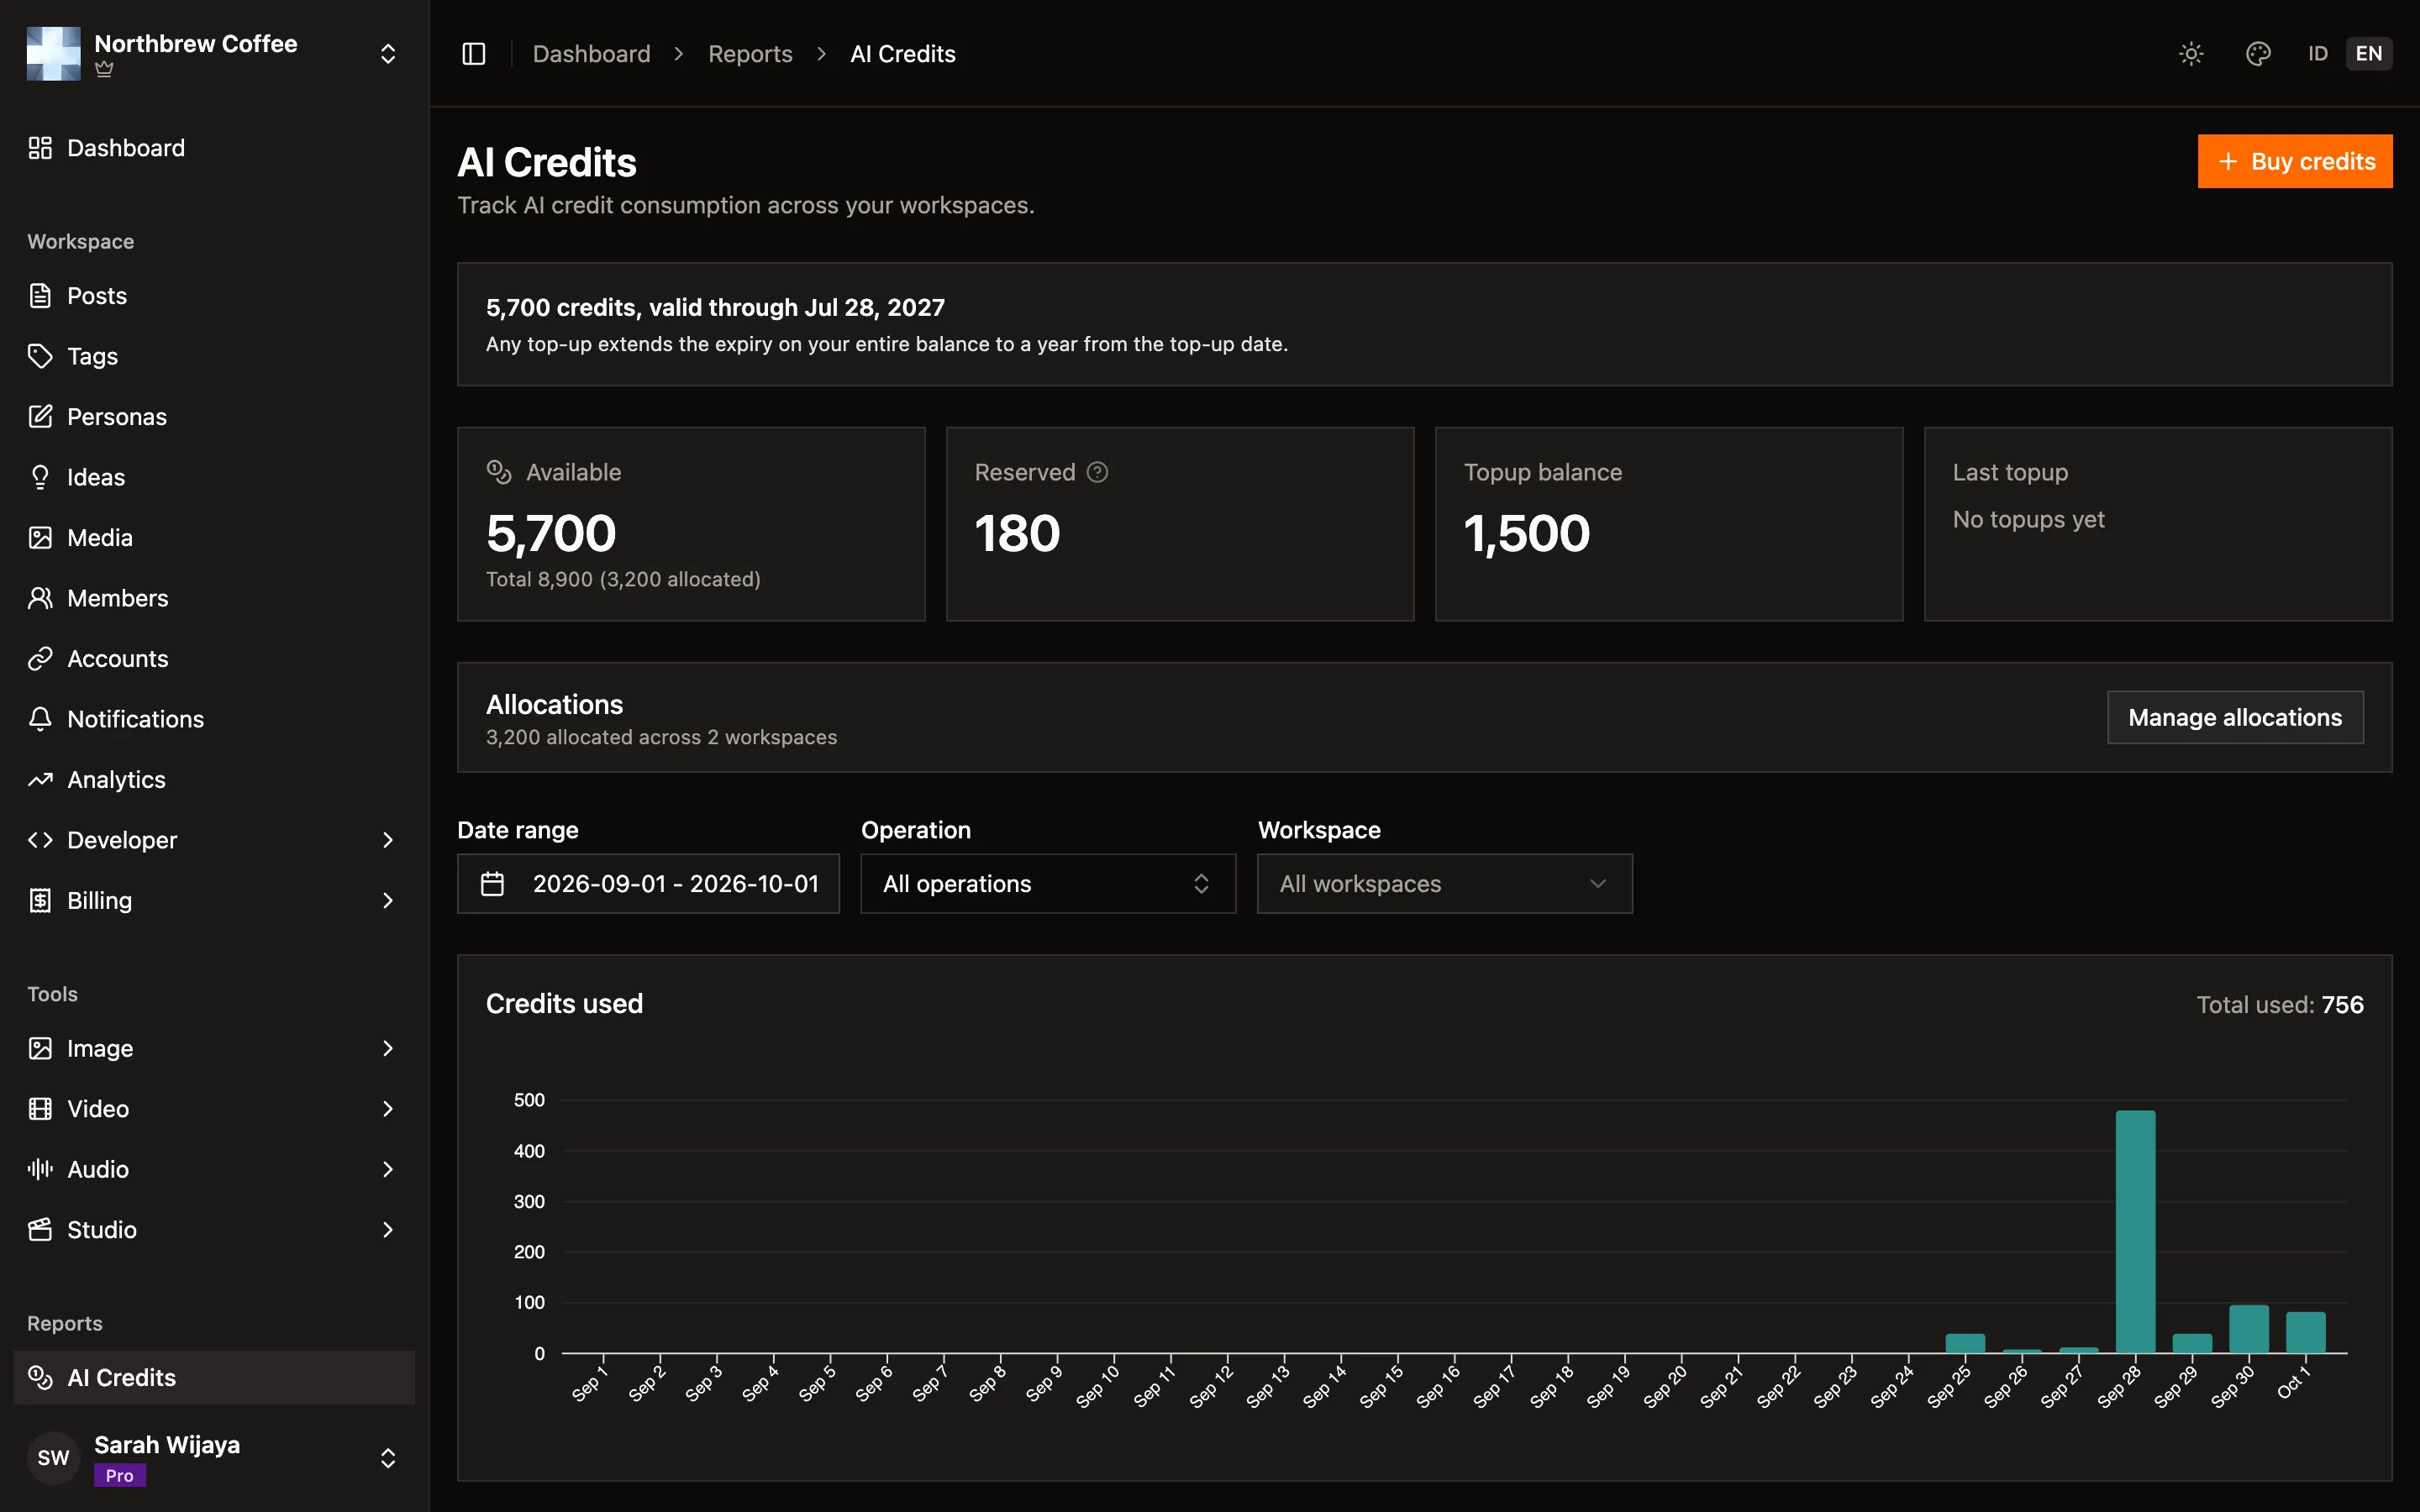Open the Northbrew Coffee workspace switcher

point(214,54)
